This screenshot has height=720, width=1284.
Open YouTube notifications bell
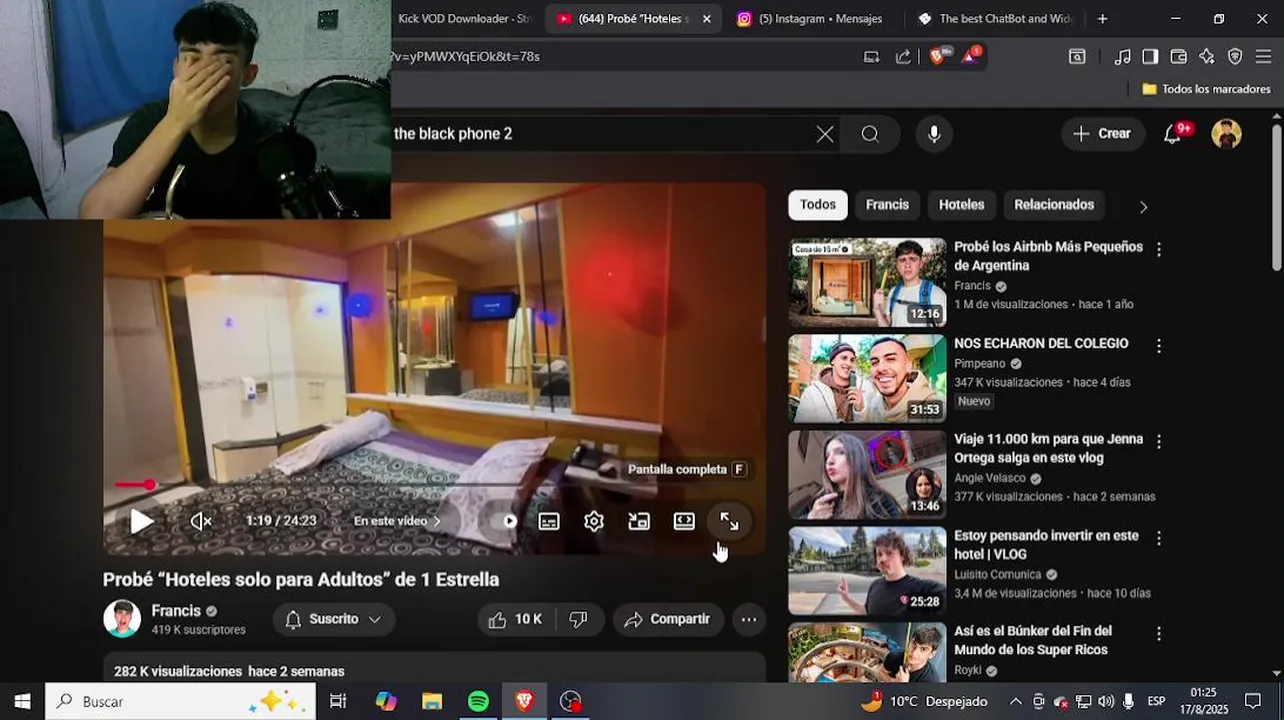(x=1173, y=134)
